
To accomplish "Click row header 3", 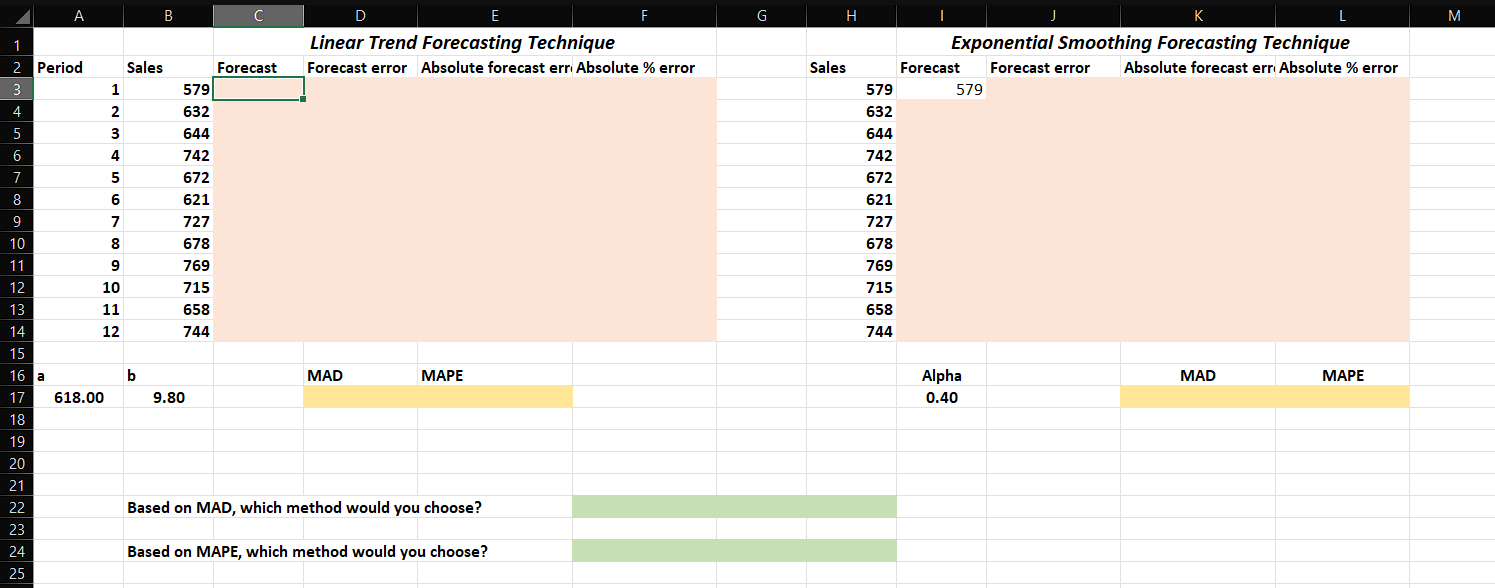I will (x=18, y=89).
